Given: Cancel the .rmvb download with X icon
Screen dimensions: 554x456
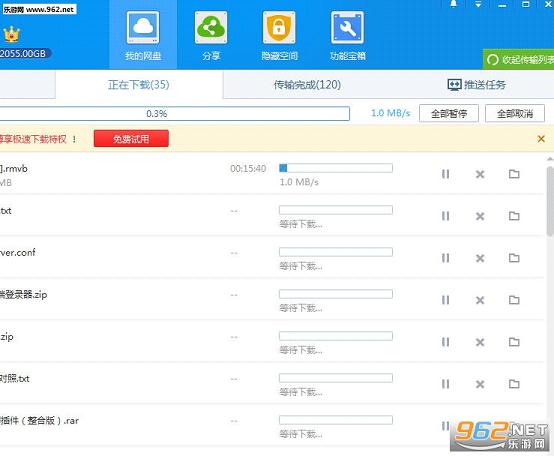Looking at the screenshot, I should coord(480,174).
